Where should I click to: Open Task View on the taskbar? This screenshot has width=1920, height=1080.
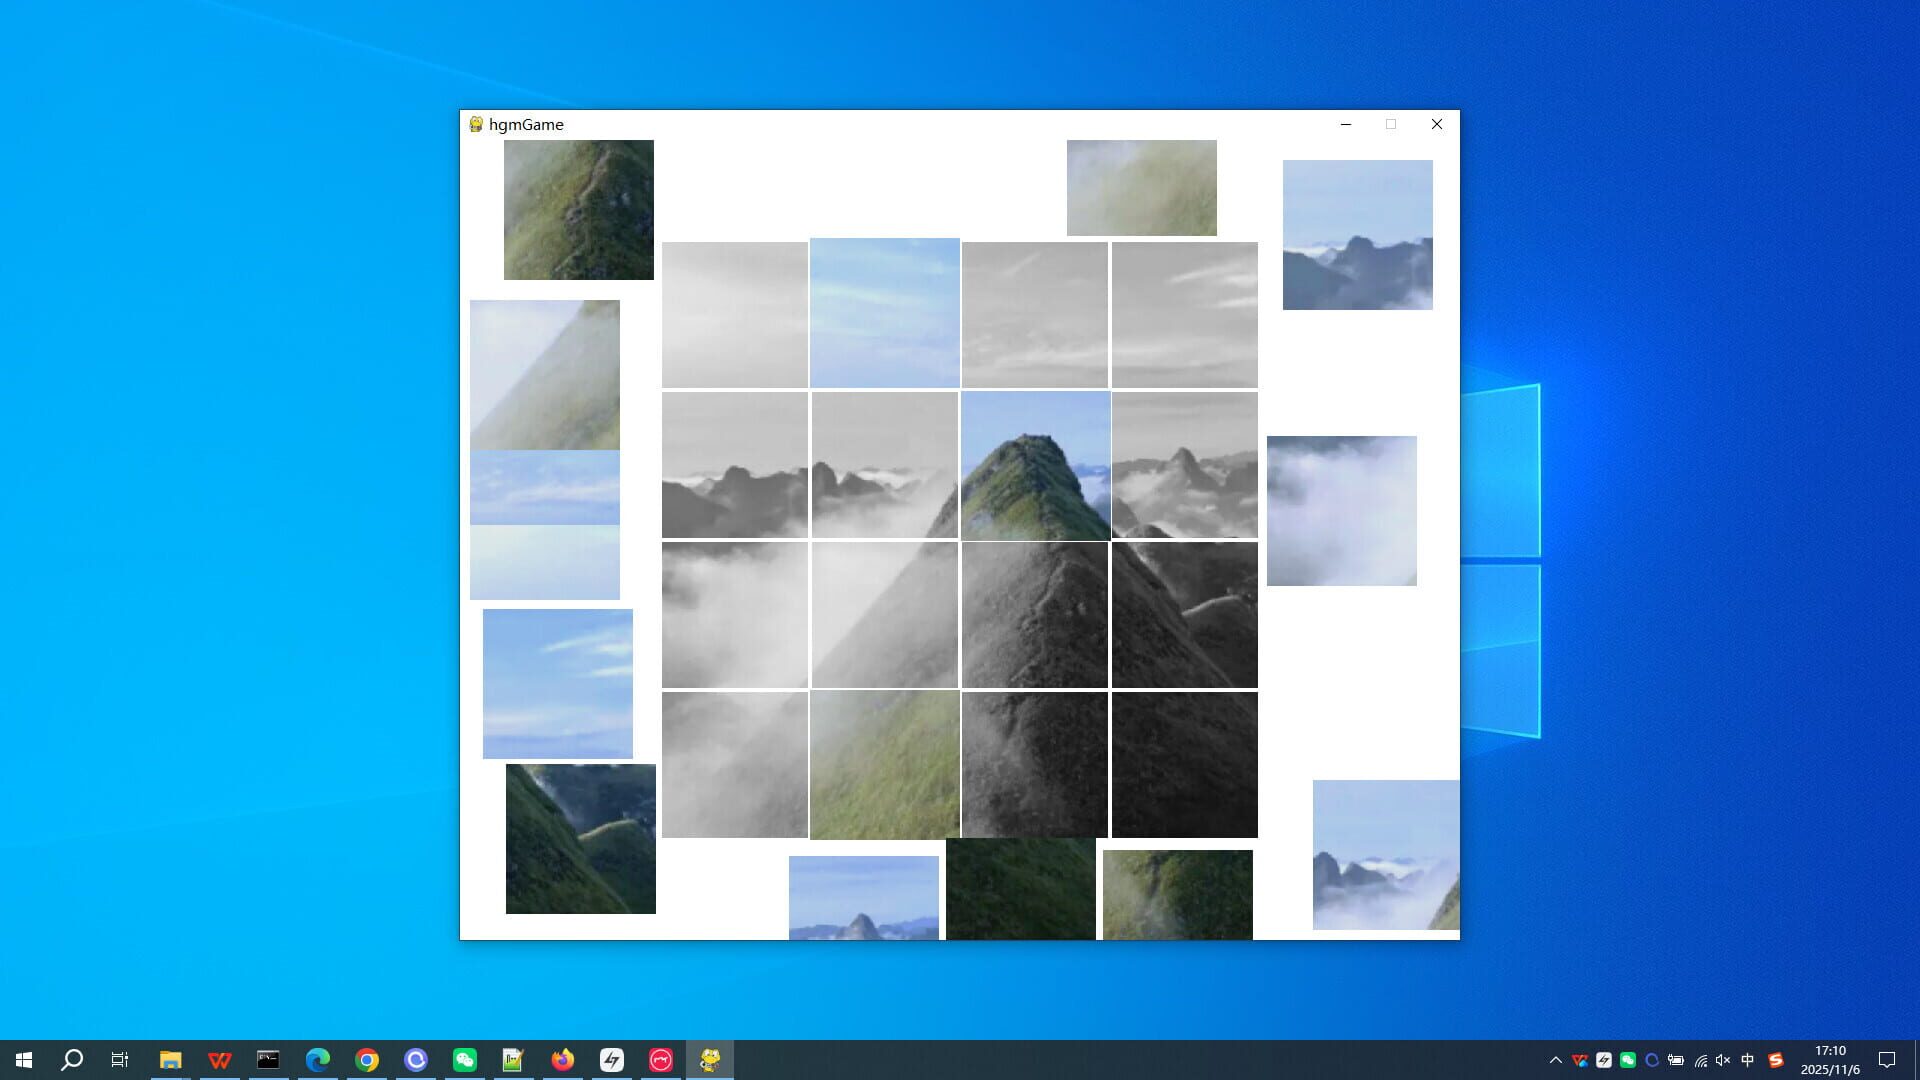pyautogui.click(x=119, y=1059)
